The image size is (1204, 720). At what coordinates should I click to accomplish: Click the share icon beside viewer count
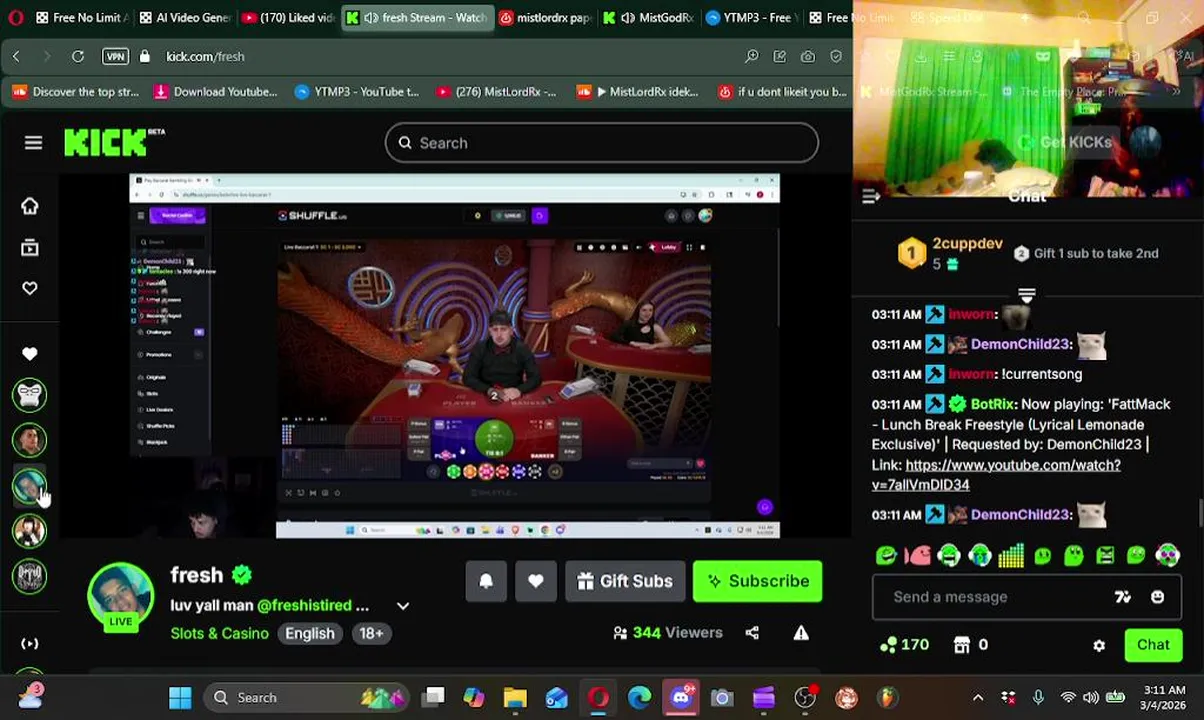point(752,632)
